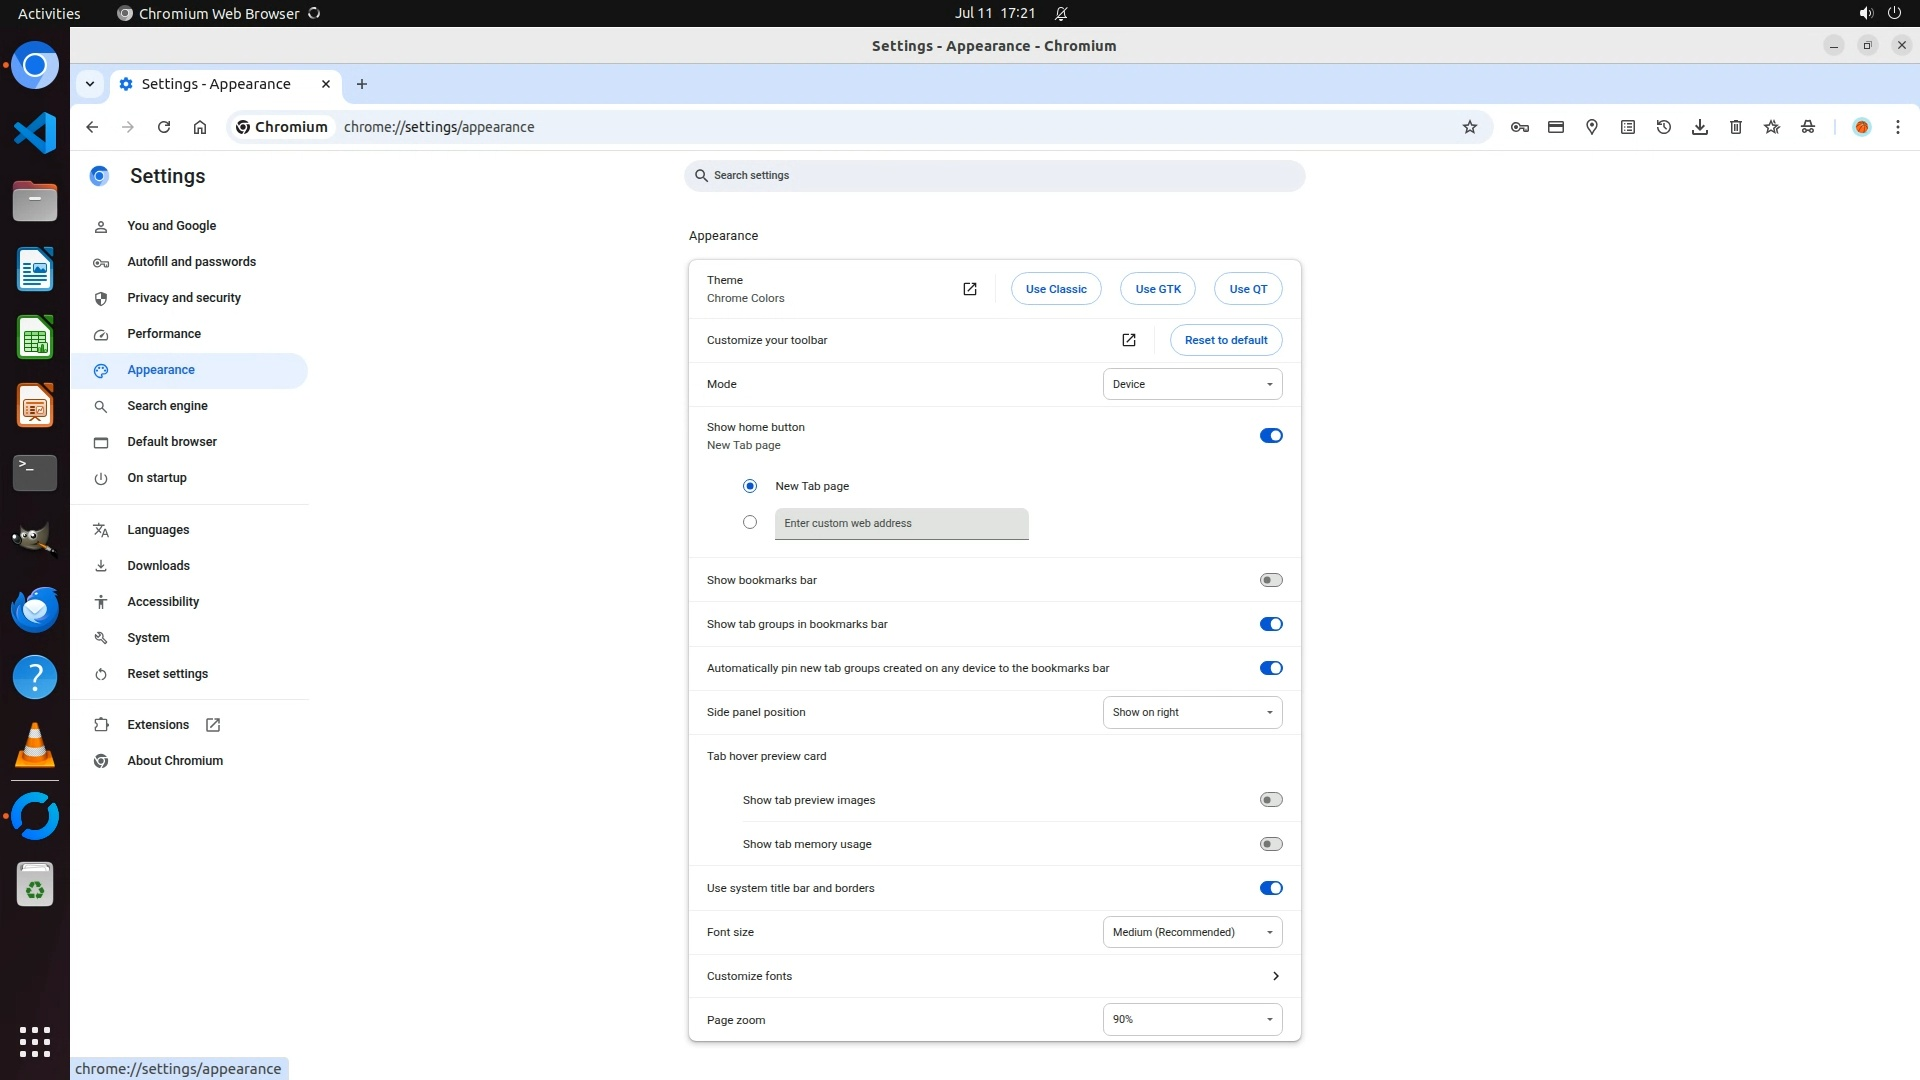Select the custom web address radio button
This screenshot has width=1920, height=1080.
point(750,522)
